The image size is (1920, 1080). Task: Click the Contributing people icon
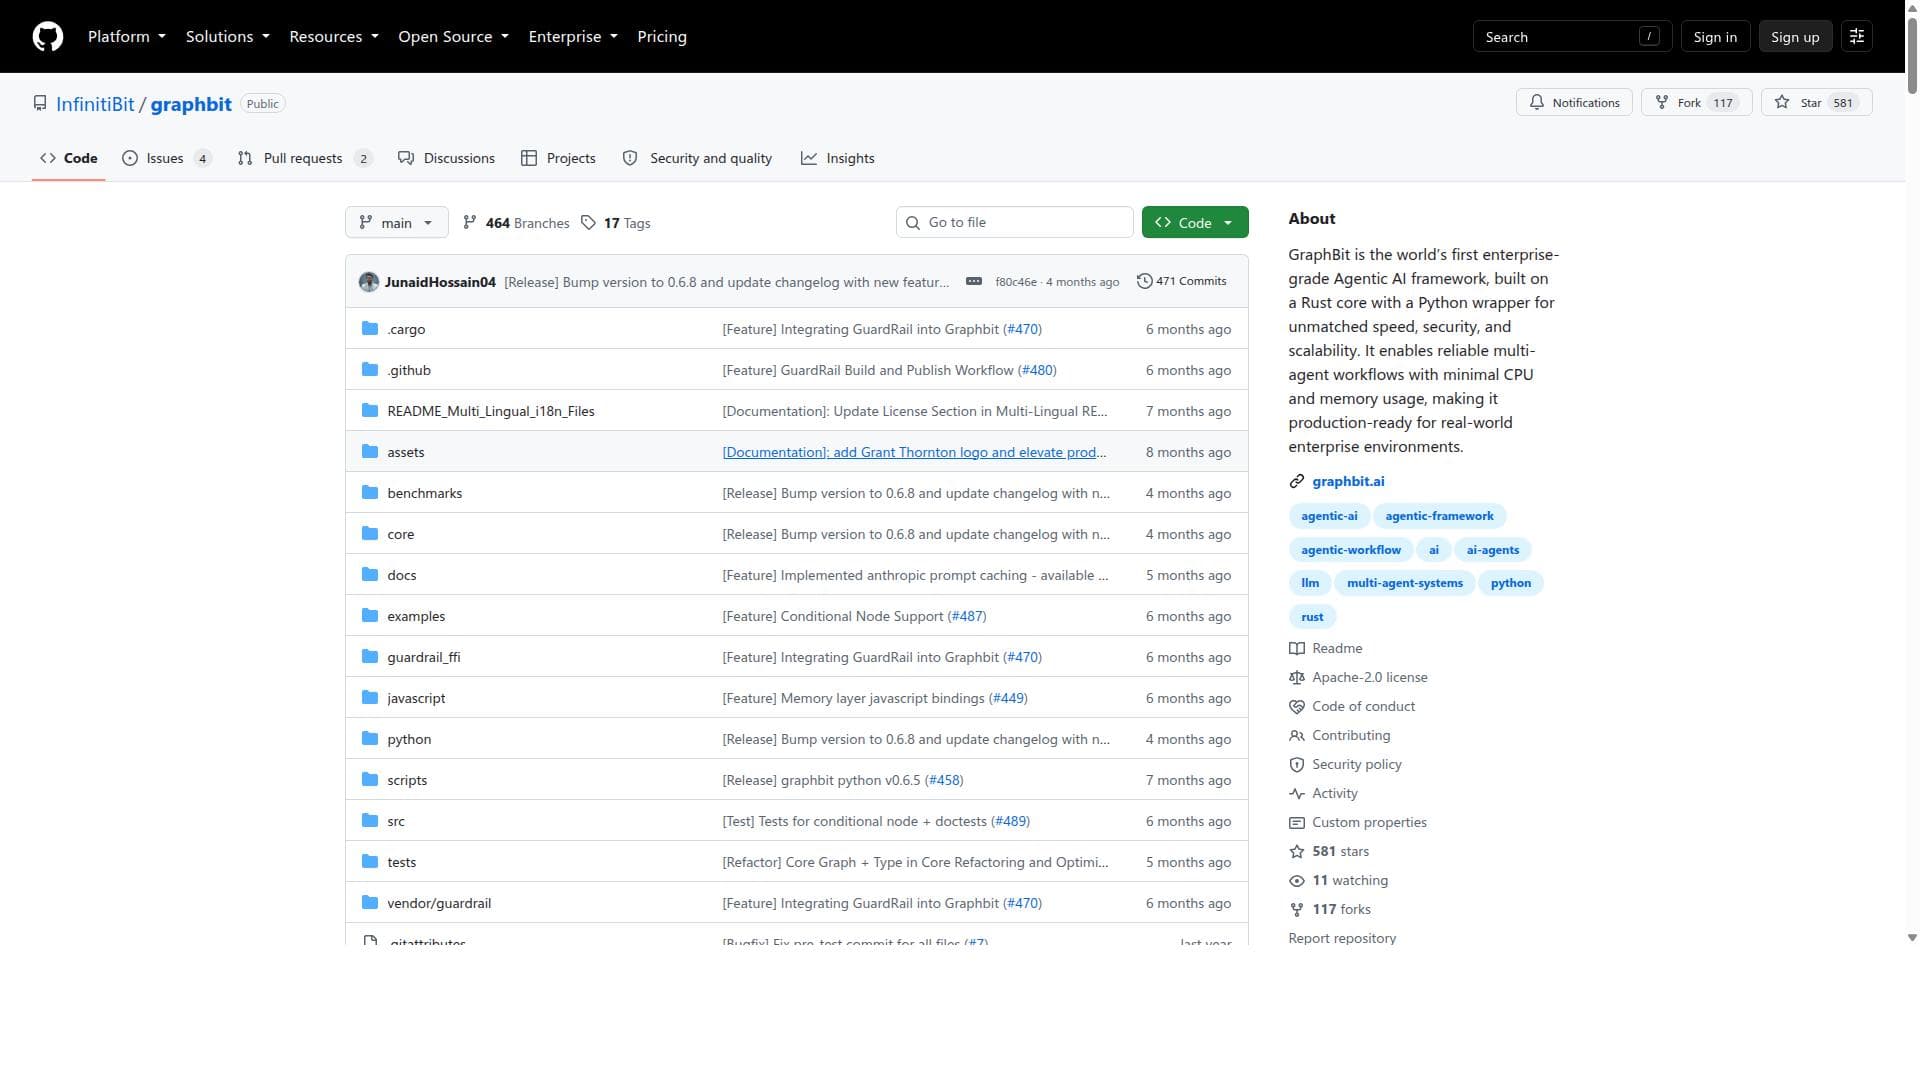(x=1297, y=736)
